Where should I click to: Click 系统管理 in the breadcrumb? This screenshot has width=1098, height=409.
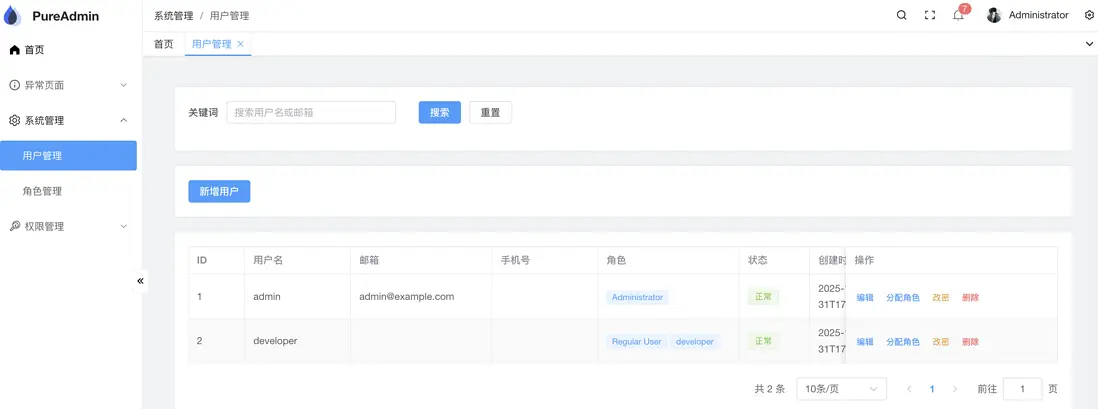coord(174,15)
